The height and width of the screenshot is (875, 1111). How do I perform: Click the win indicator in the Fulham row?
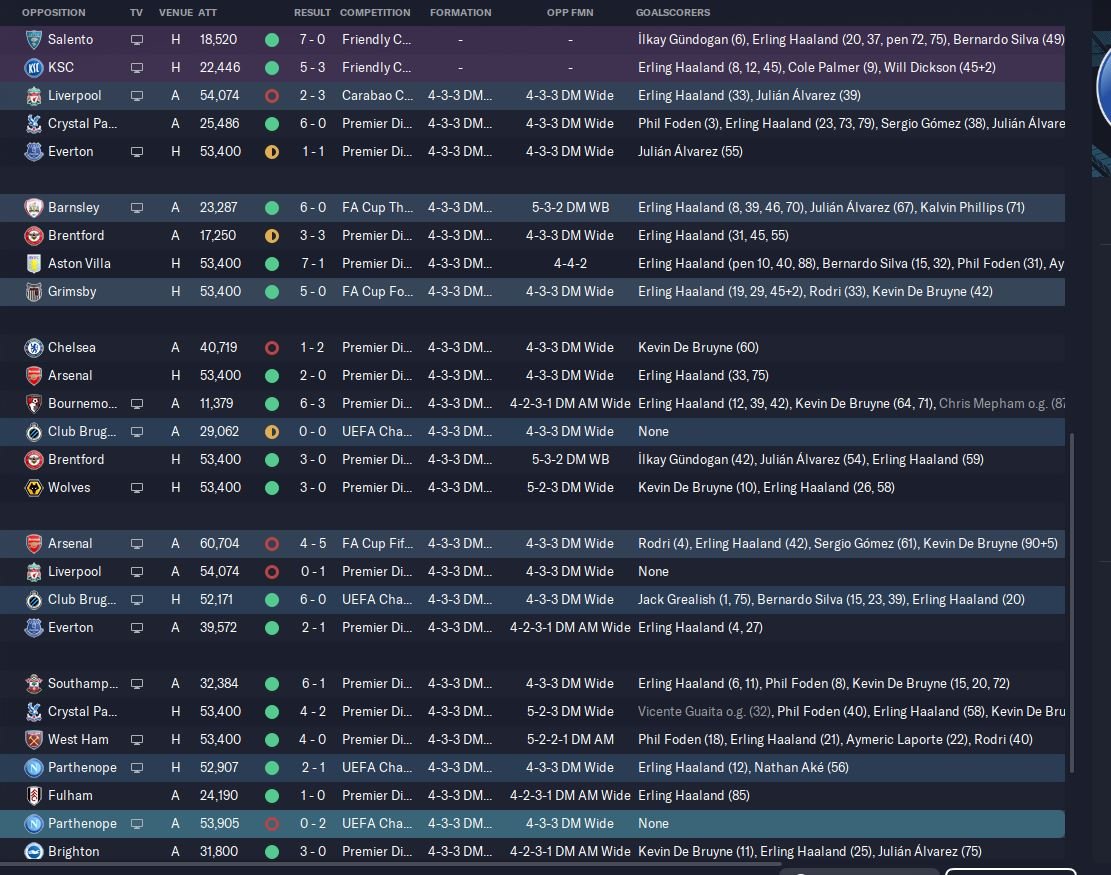pos(271,796)
